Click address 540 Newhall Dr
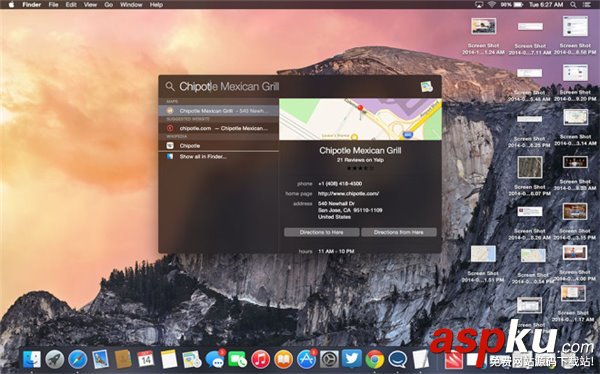Viewport: 600px width, 374px height. coord(350,210)
